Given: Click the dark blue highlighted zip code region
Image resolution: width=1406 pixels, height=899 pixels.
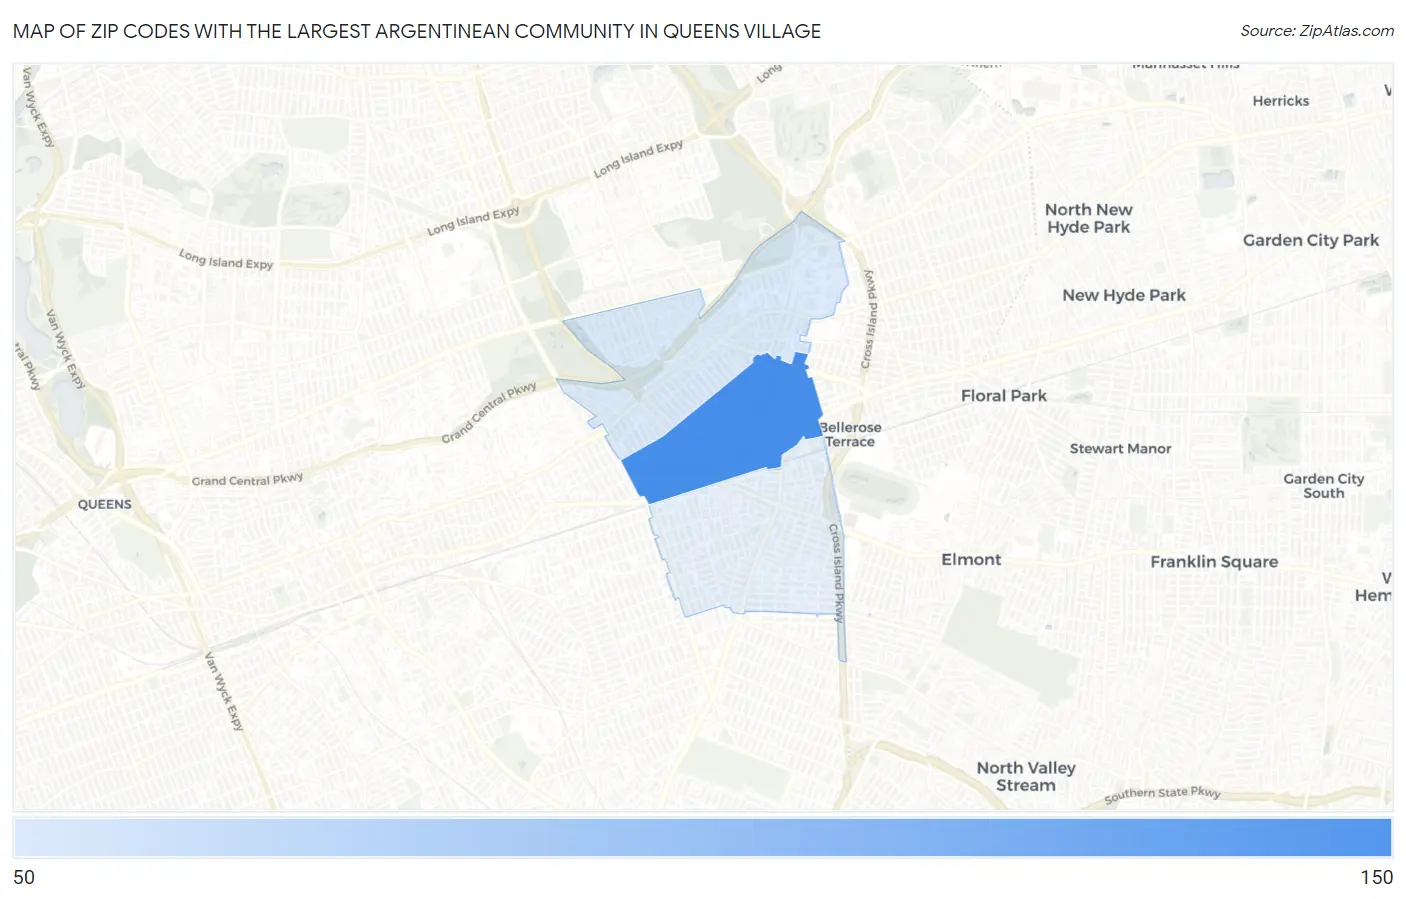Looking at the screenshot, I should pyautogui.click(x=730, y=430).
